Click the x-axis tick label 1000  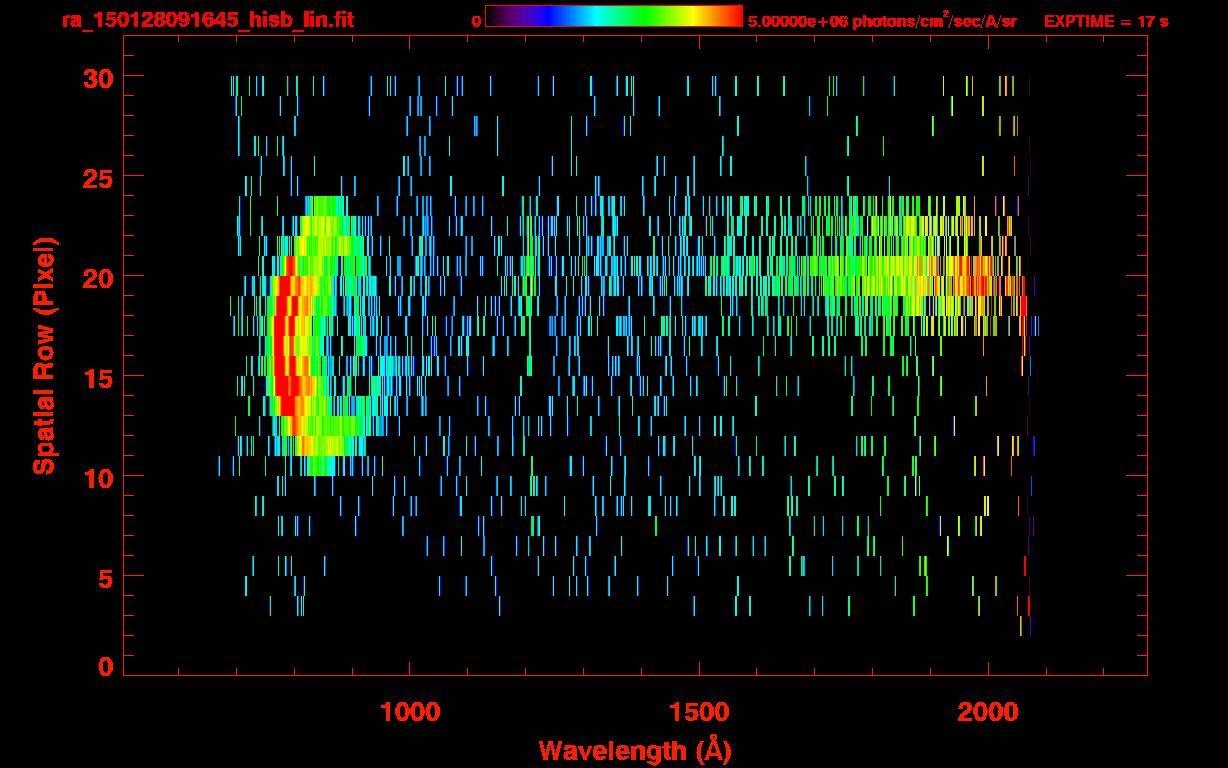click(409, 711)
